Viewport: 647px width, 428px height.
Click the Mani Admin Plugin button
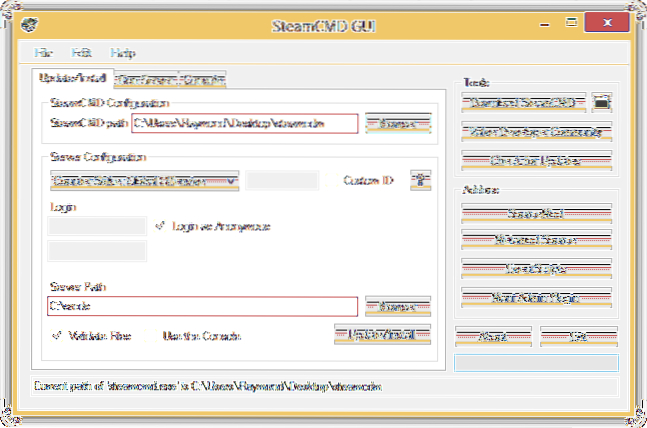[x=536, y=298]
